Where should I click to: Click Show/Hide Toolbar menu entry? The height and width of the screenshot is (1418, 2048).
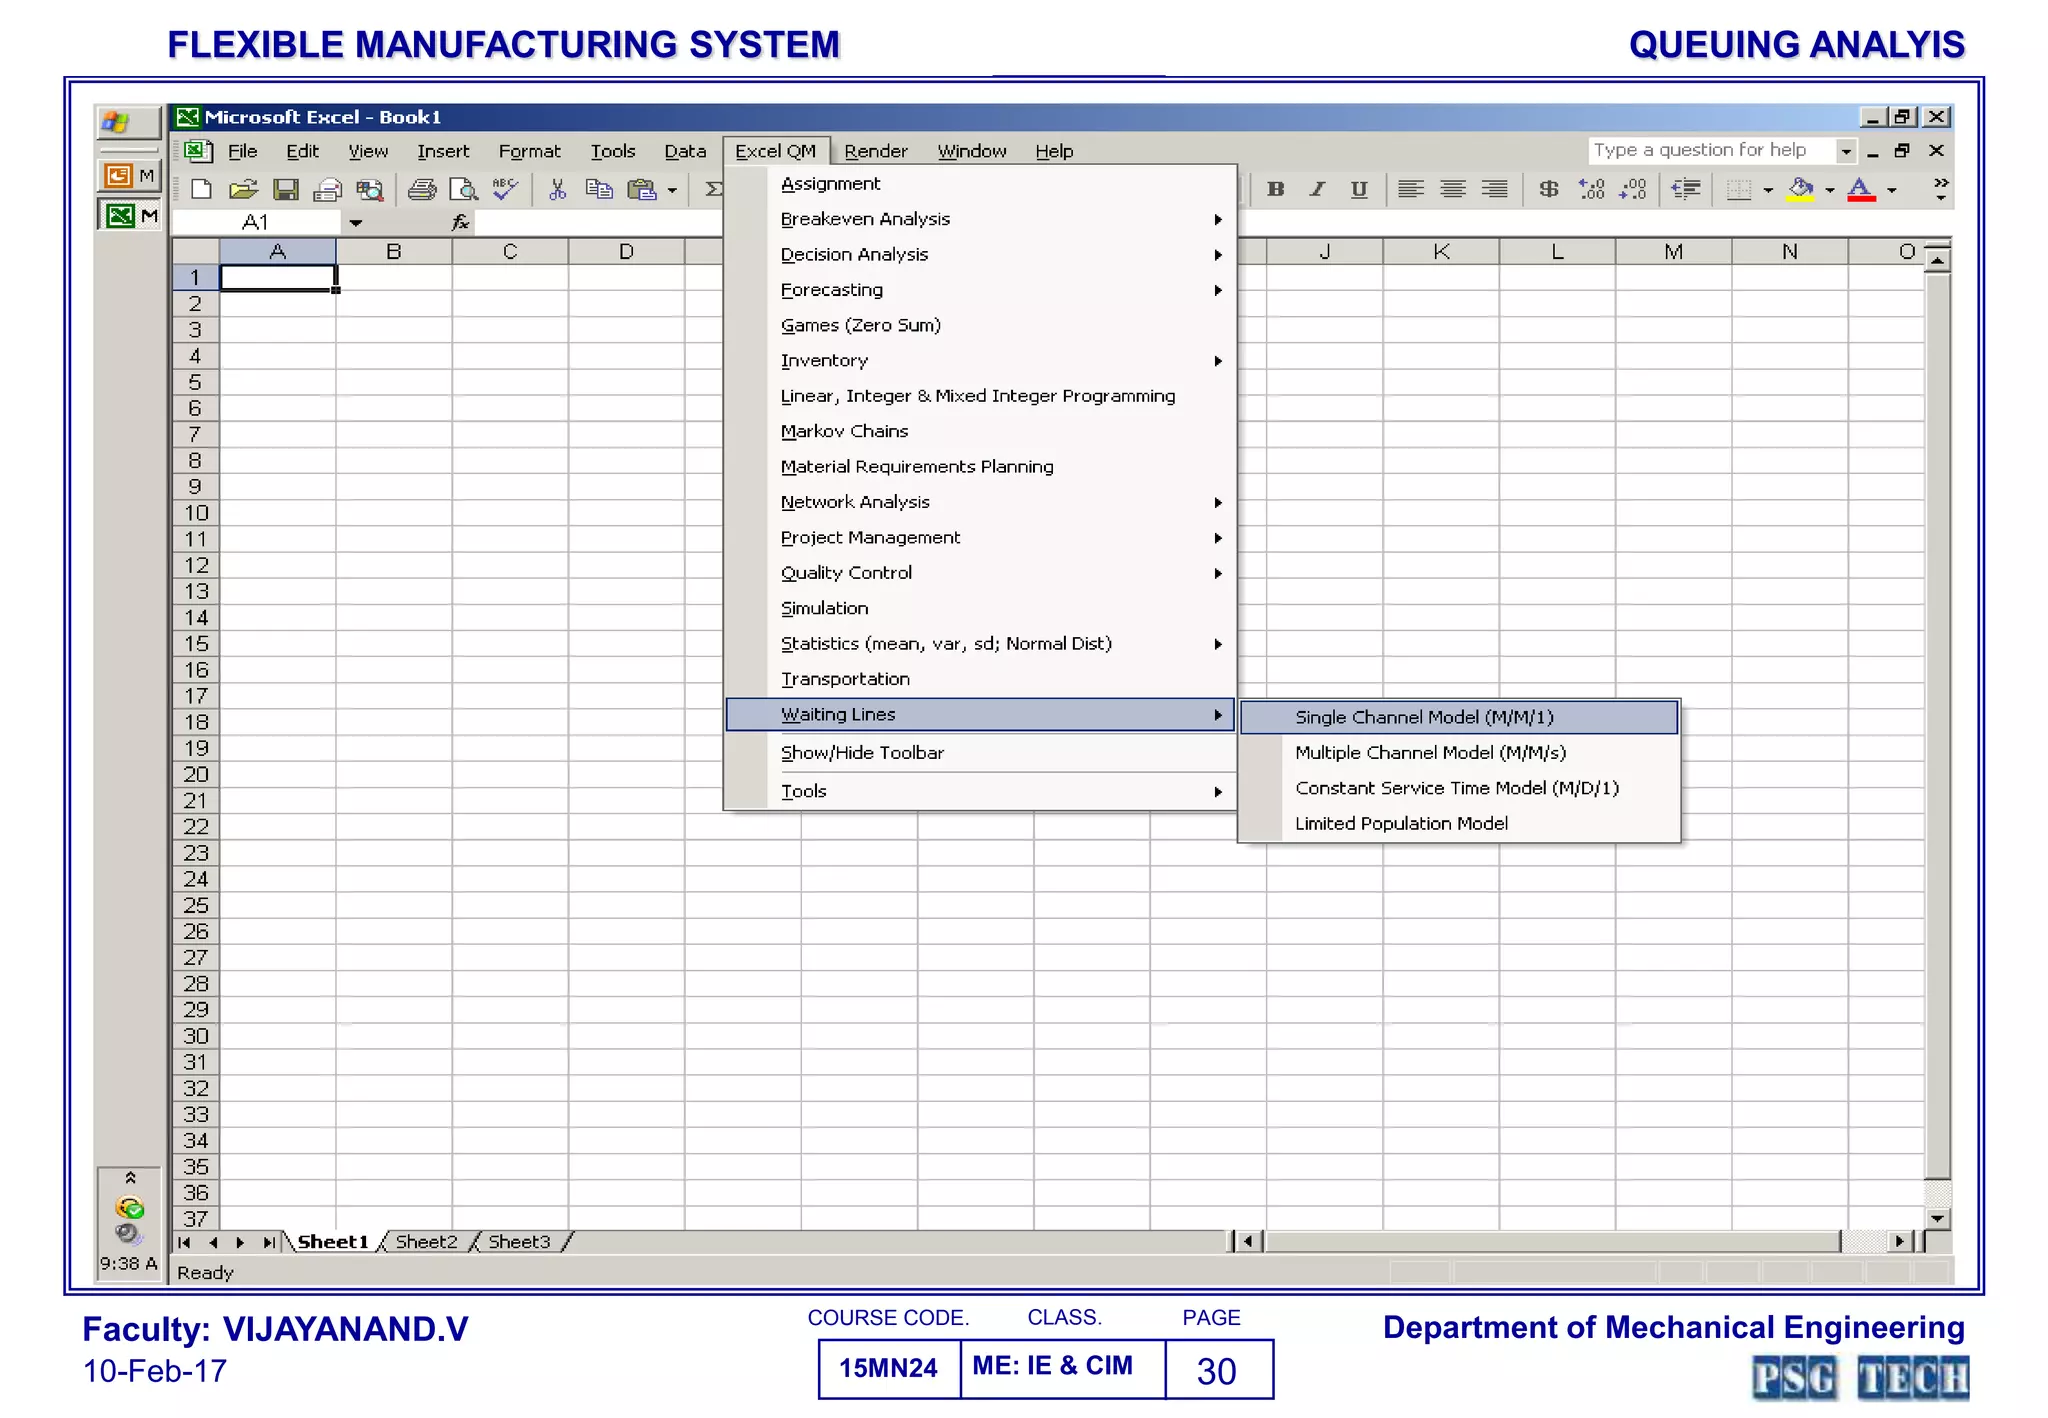[862, 753]
